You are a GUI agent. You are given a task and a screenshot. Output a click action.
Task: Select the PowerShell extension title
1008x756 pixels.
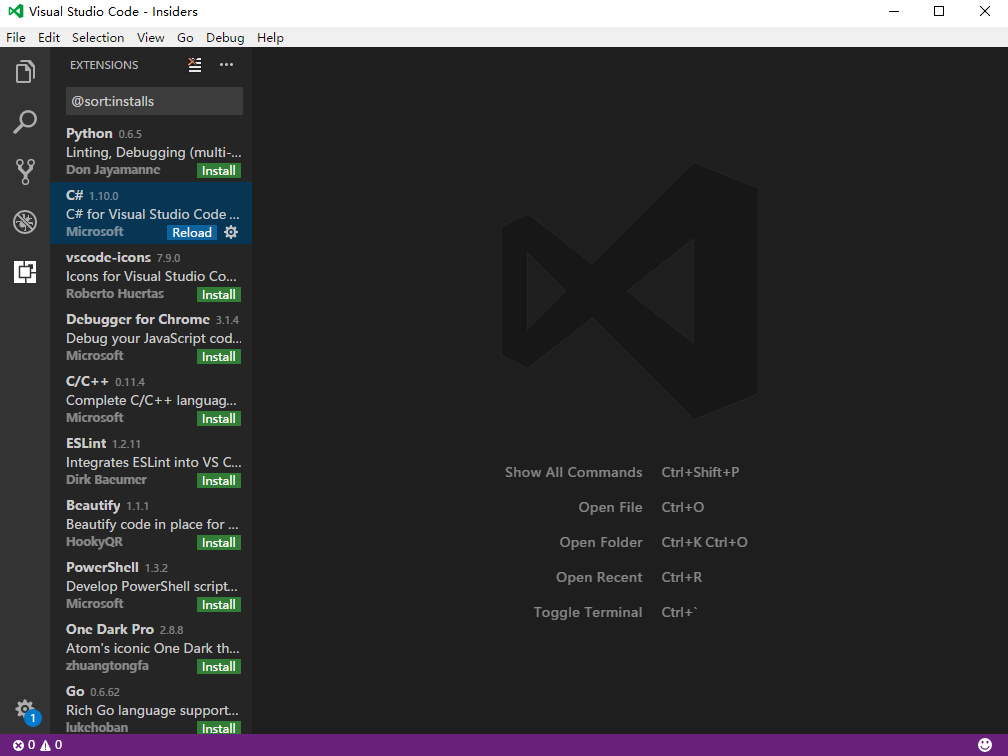(x=102, y=567)
